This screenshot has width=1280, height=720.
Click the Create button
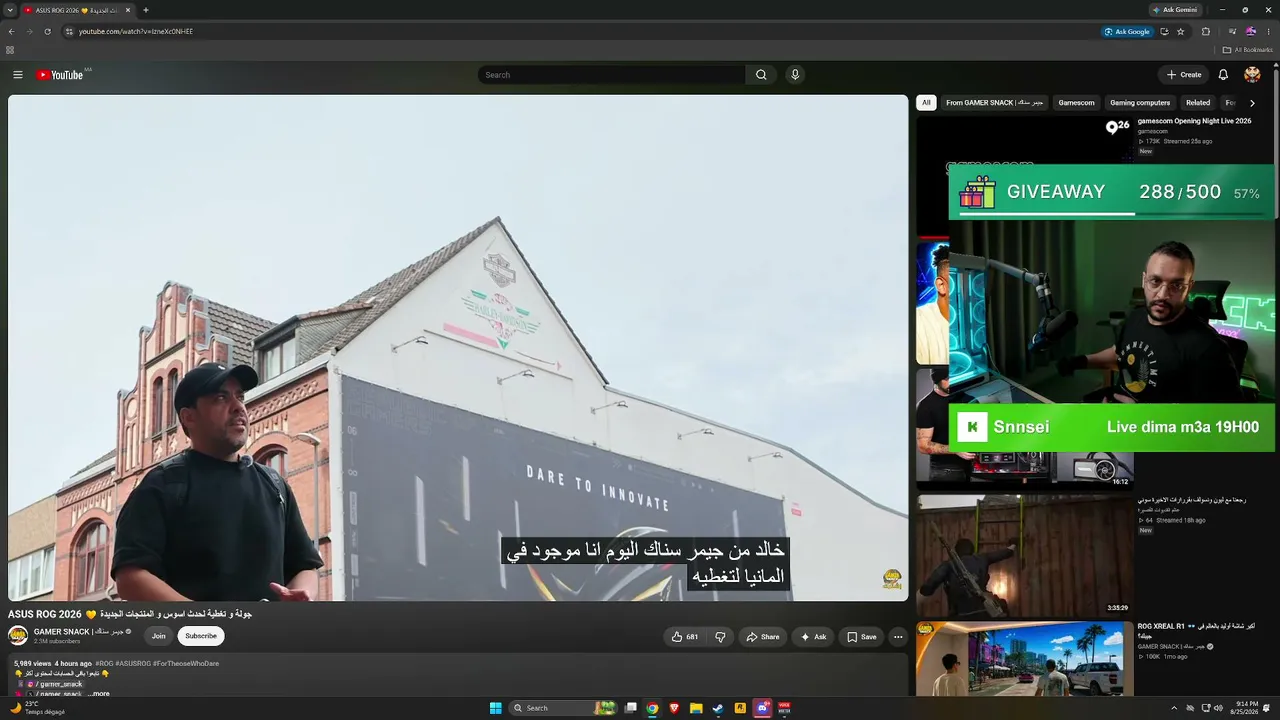1184,75
